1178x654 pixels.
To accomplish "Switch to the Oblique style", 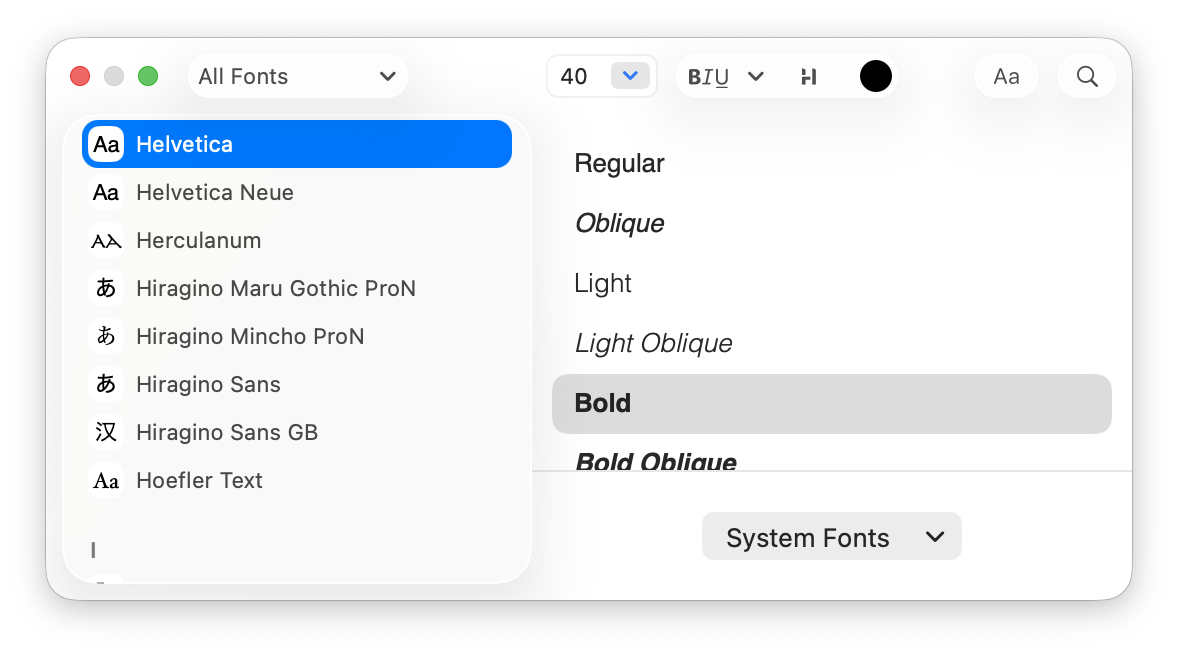I will [619, 223].
